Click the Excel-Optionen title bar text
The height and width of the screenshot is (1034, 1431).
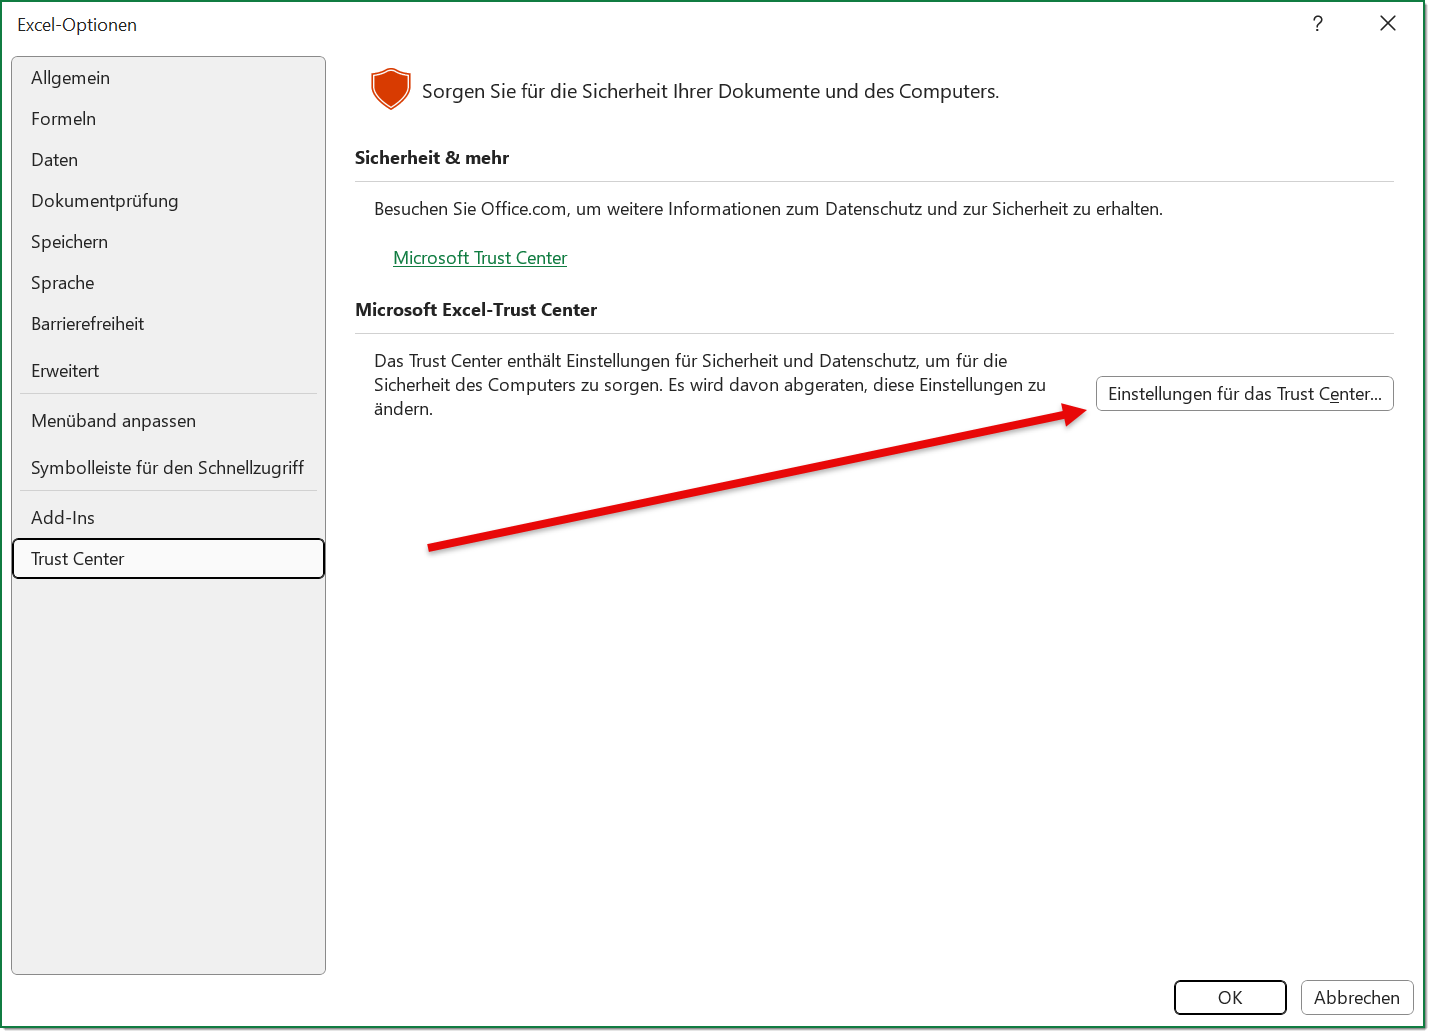(x=77, y=25)
